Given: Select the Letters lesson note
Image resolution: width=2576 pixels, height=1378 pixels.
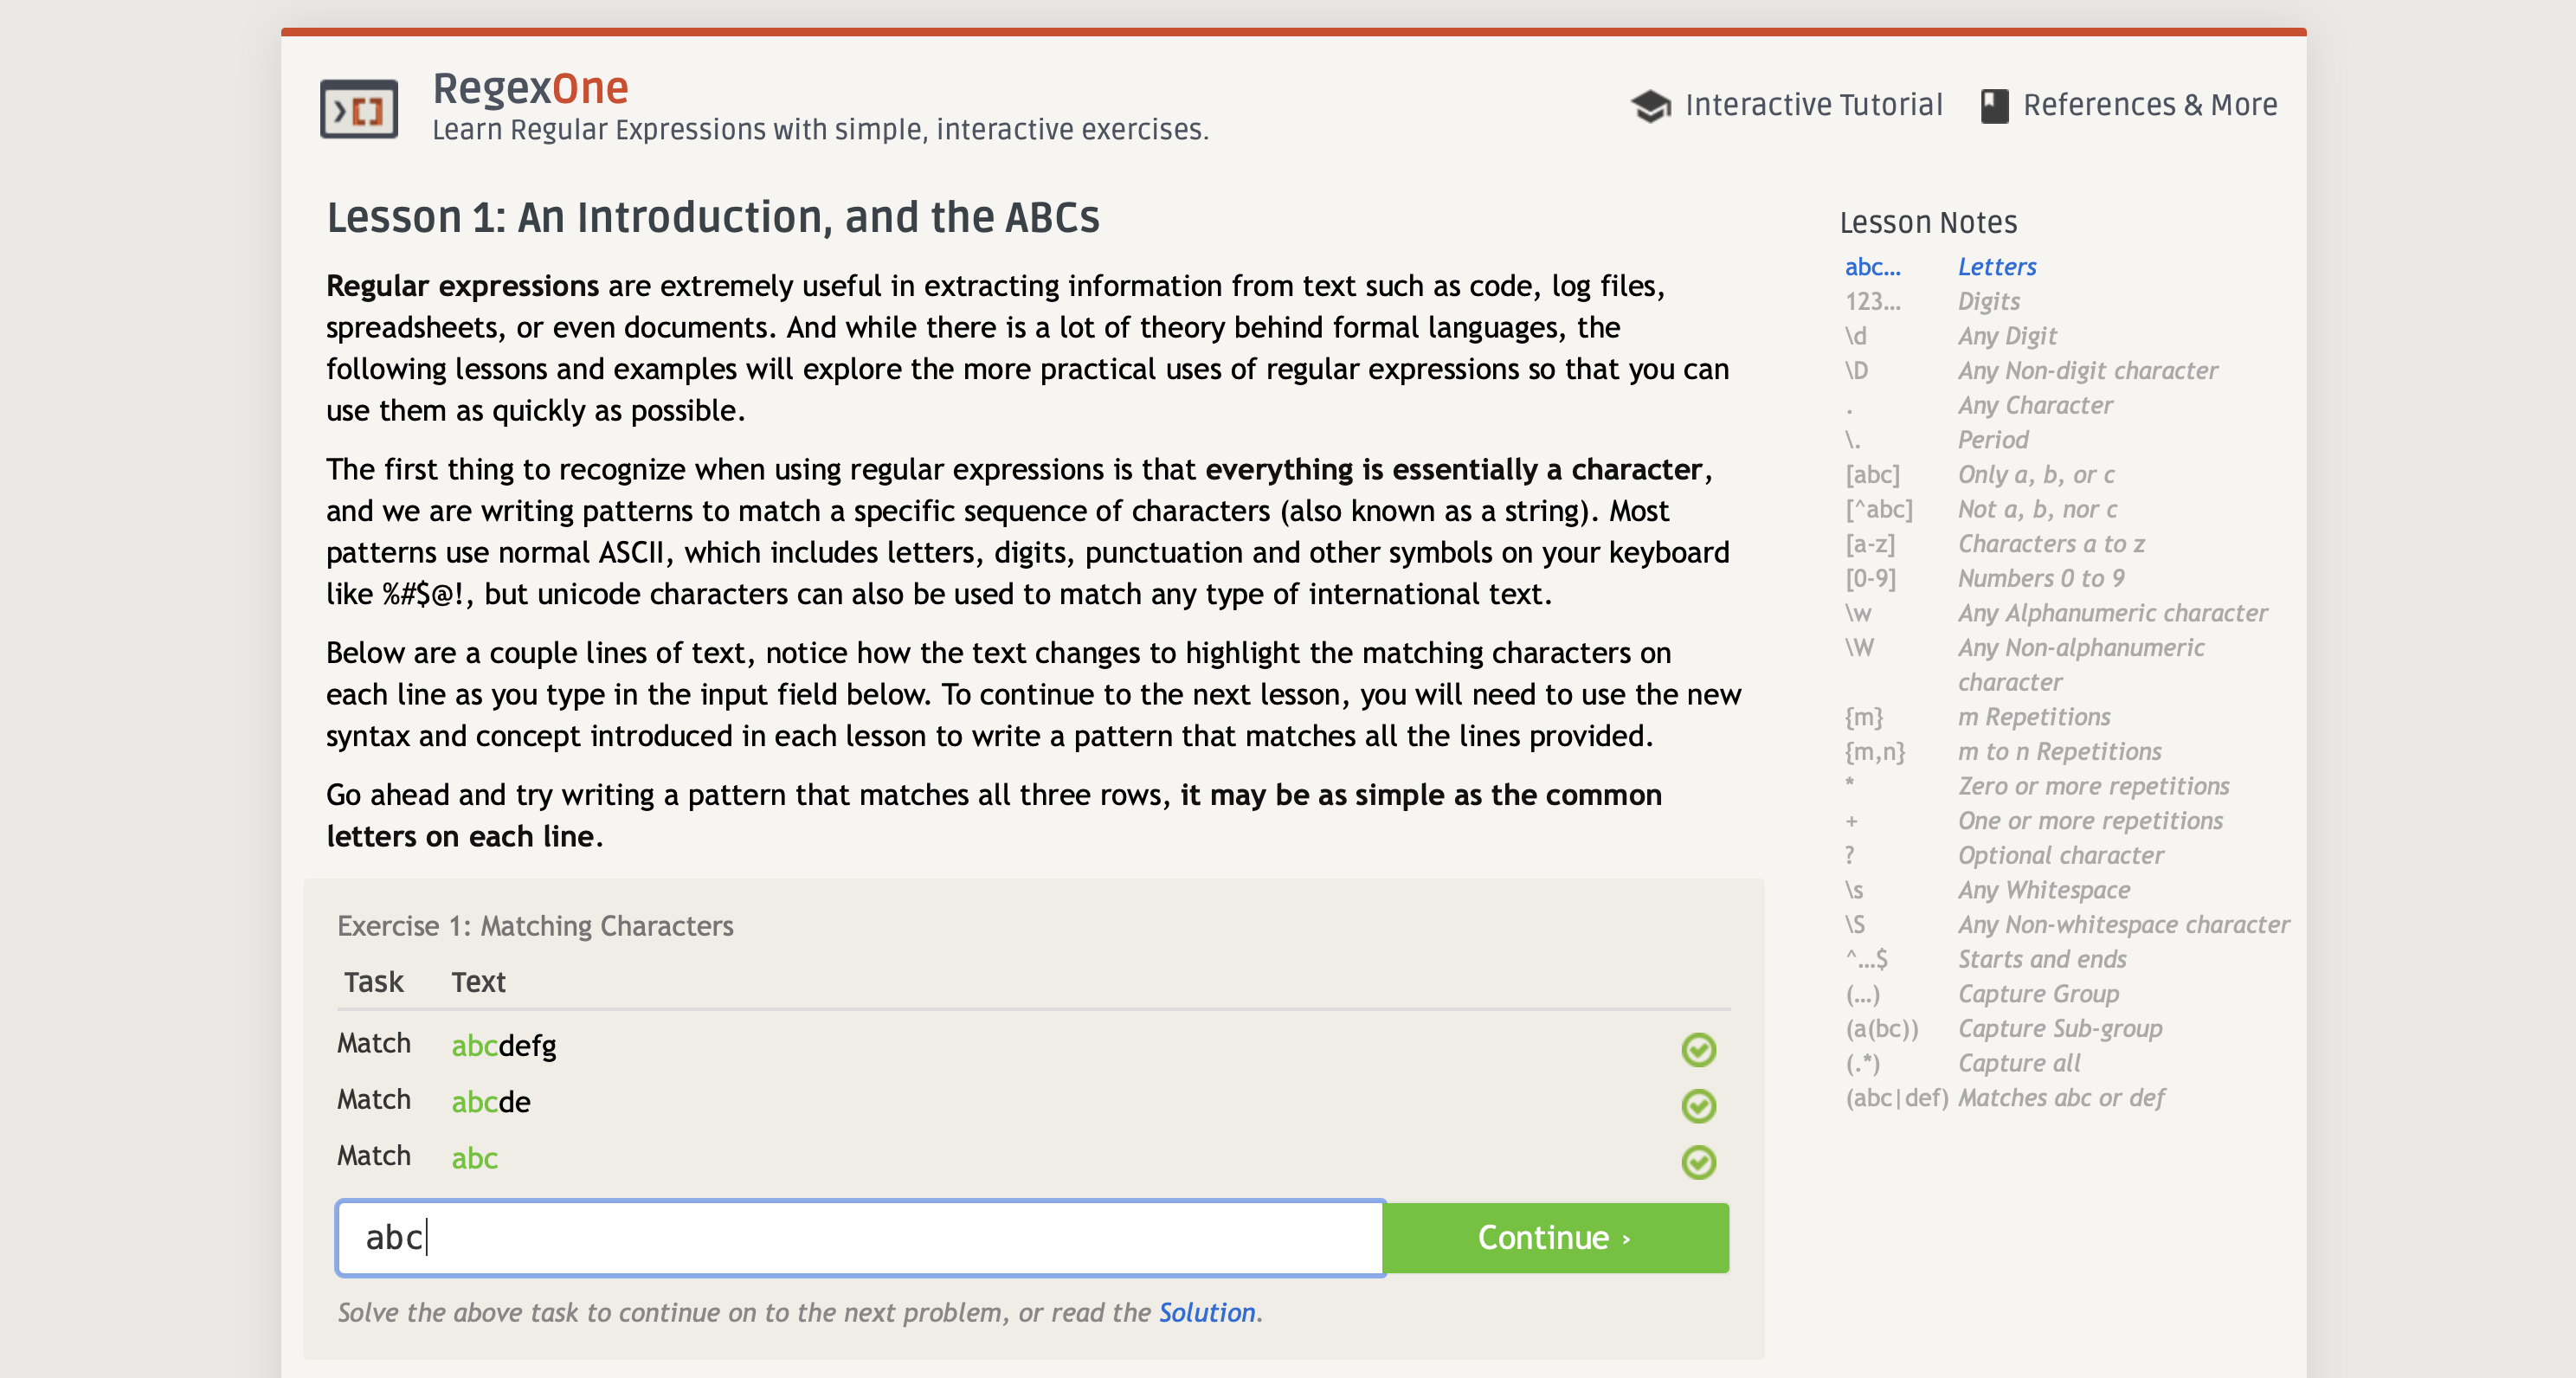Looking at the screenshot, I should click(1996, 267).
